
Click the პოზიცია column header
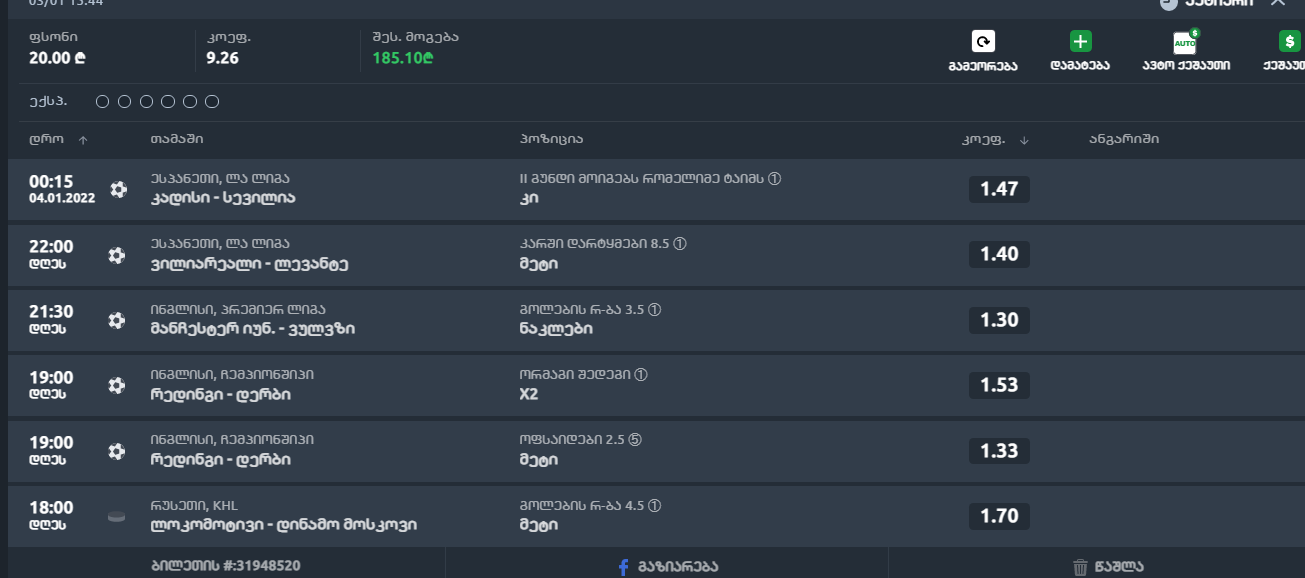pos(551,139)
